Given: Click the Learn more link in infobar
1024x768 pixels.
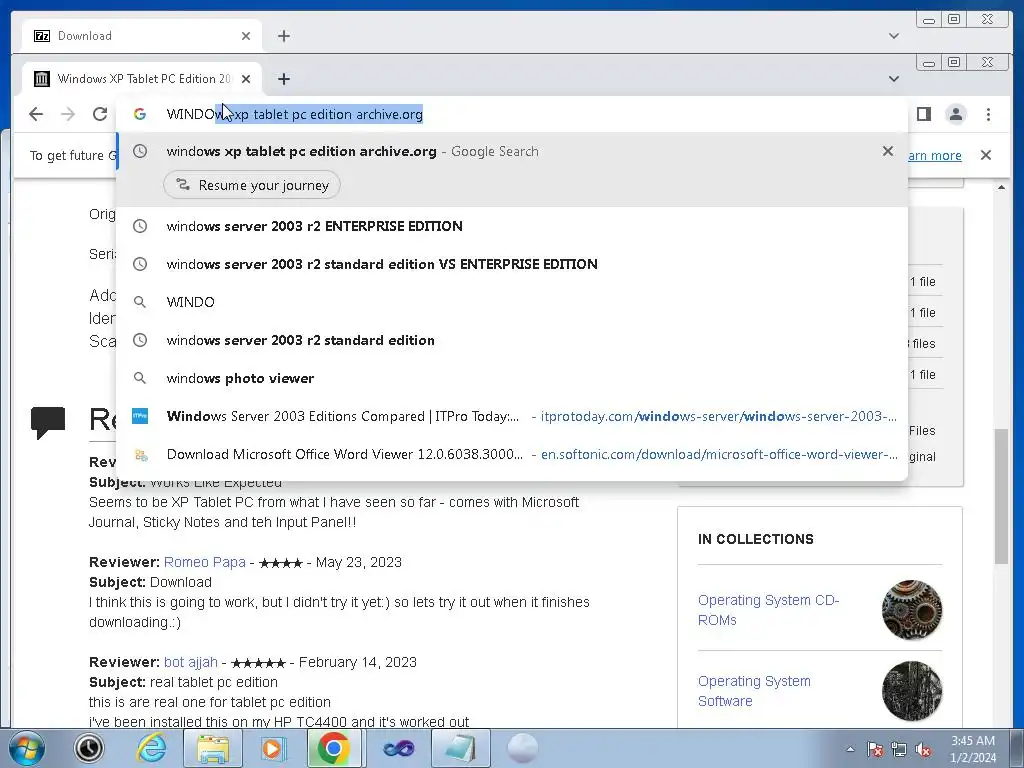Looking at the screenshot, I should 935,155.
